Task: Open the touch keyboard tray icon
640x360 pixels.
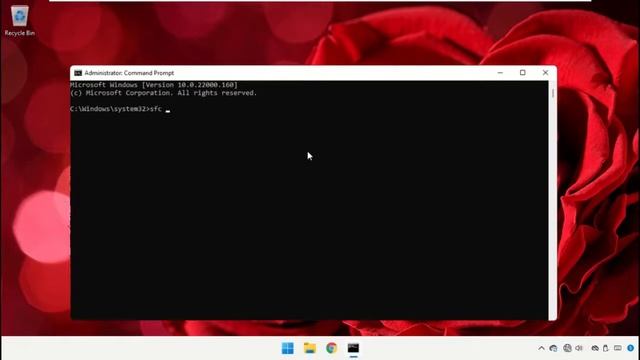Action: coord(618,348)
